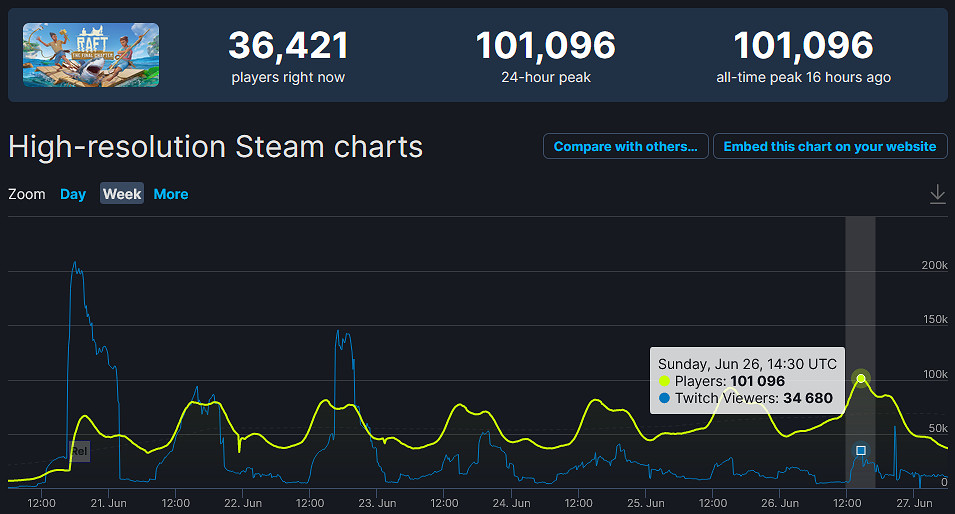Viewport: 955px width, 514px height.
Task: Click the 36,421 players right now figure
Action: 288,46
